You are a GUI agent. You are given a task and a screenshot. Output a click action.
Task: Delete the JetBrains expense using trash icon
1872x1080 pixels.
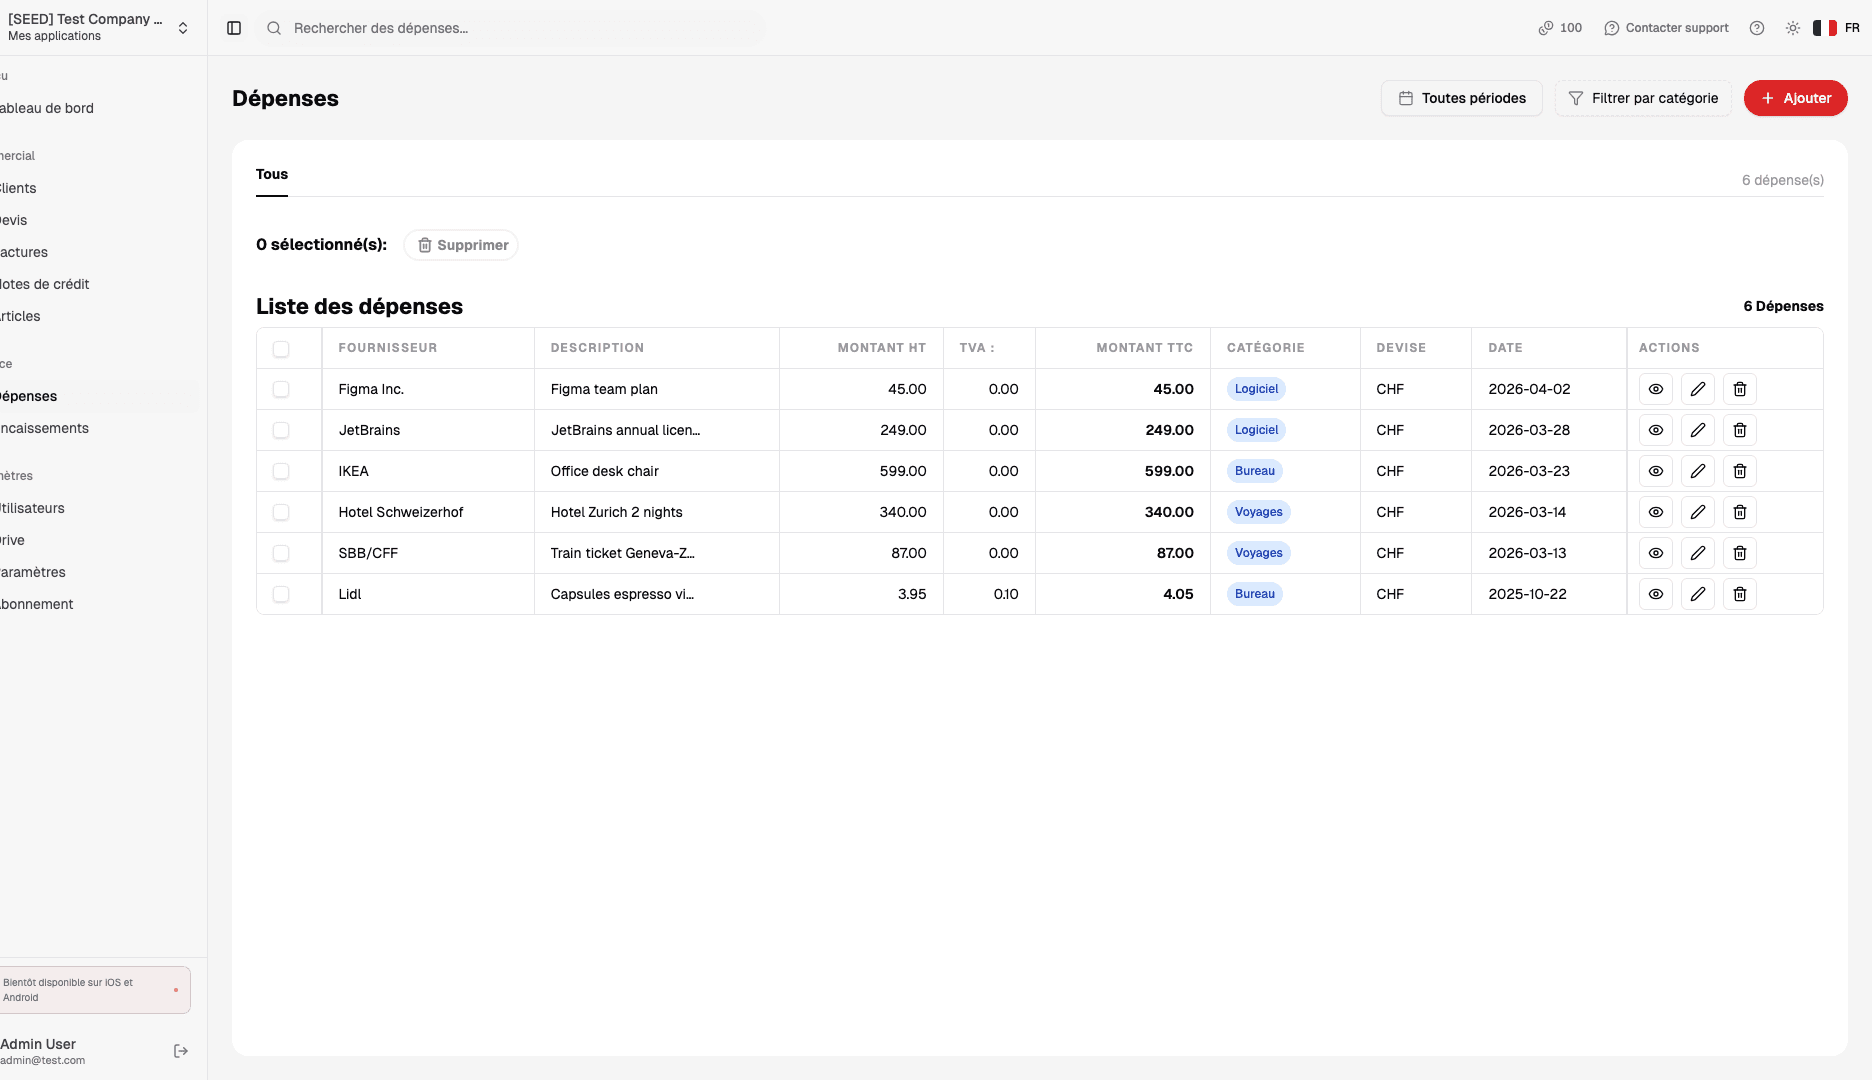pos(1740,430)
